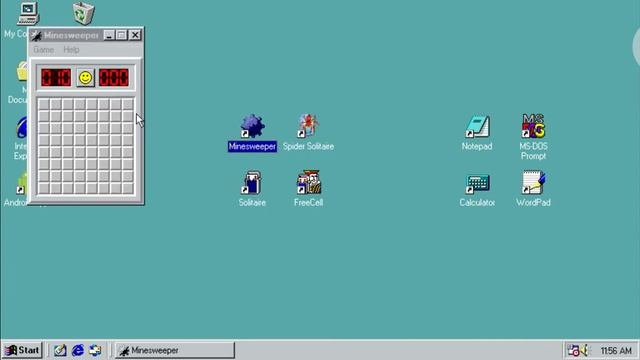Click the scheduler tray icon

click(x=573, y=350)
